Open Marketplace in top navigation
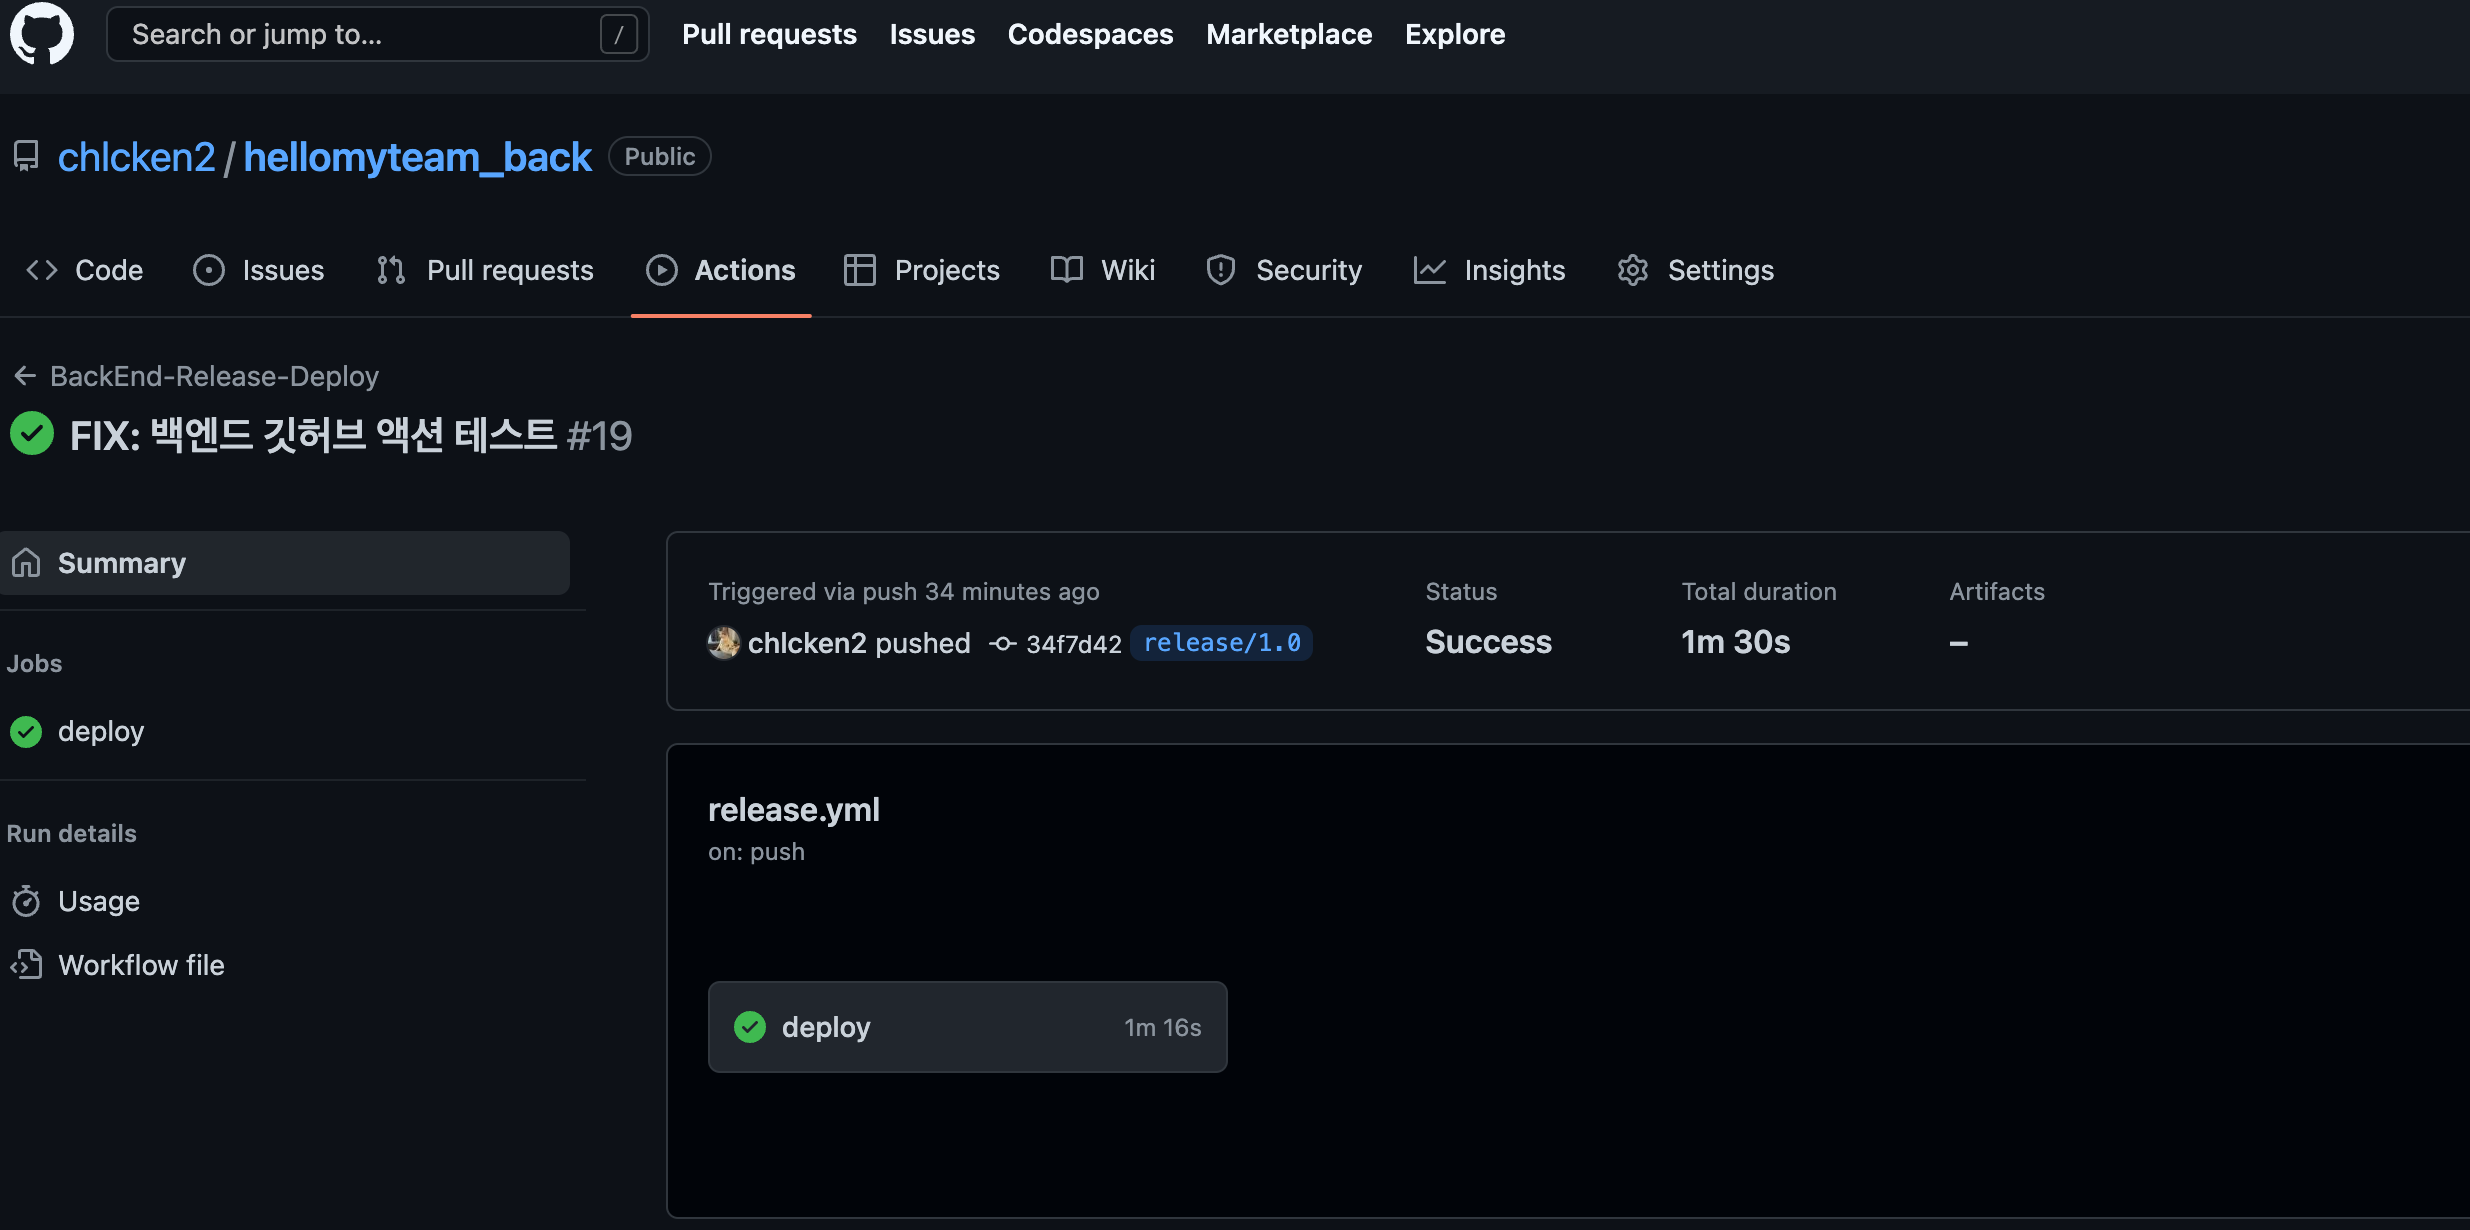This screenshot has width=2470, height=1230. (1288, 34)
